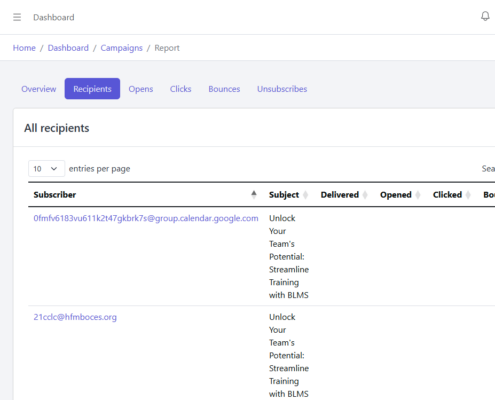Click the Home breadcrumb link

(24, 48)
